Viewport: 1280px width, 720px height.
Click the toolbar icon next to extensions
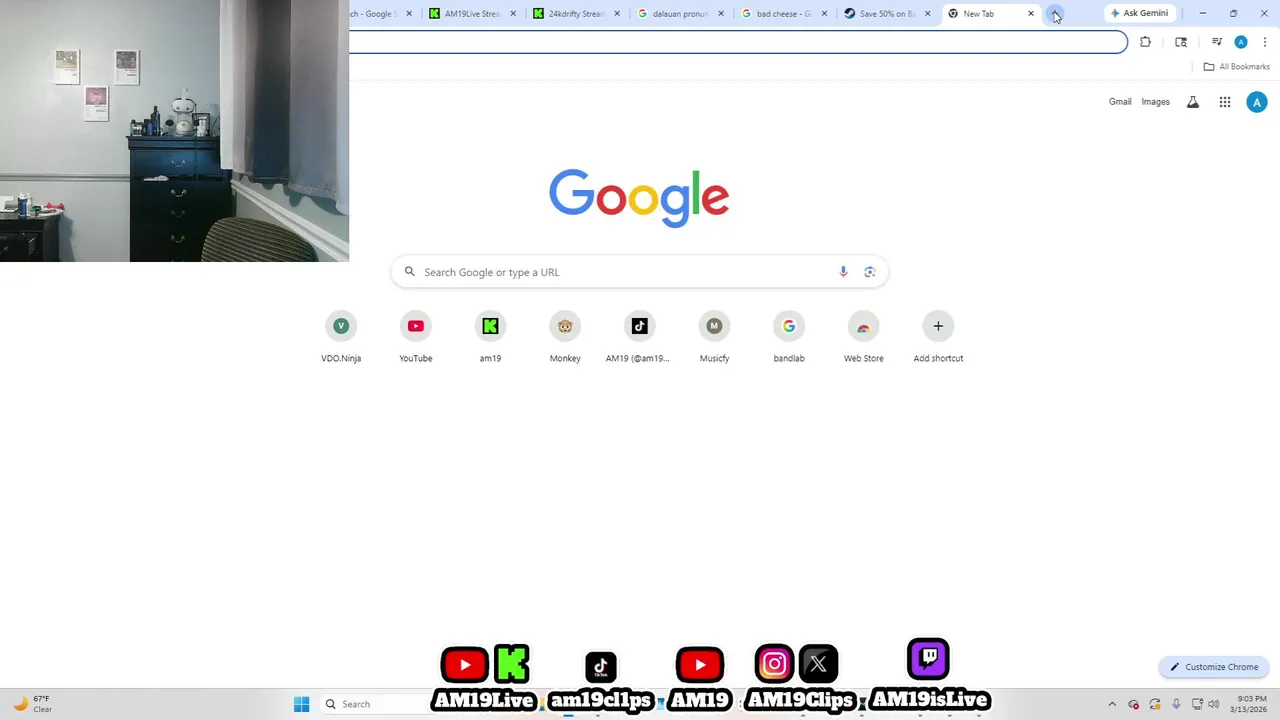[x=1181, y=42]
